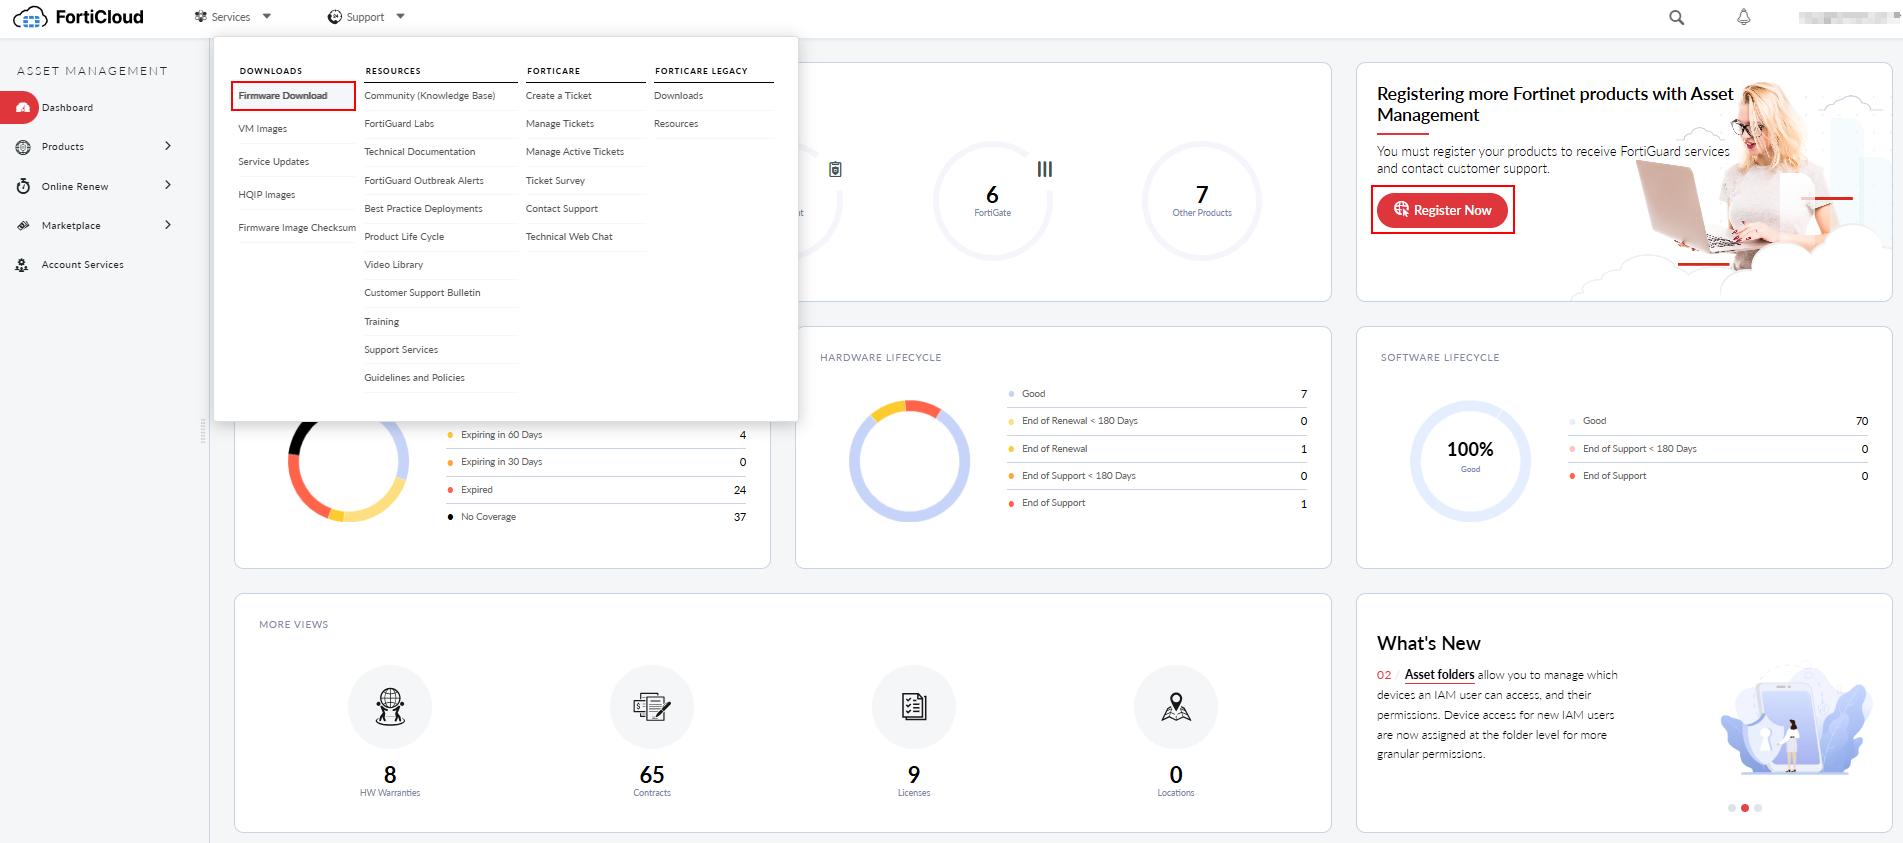Click the clipboard icon left of FortiGate
This screenshot has height=843, width=1903.
835,169
